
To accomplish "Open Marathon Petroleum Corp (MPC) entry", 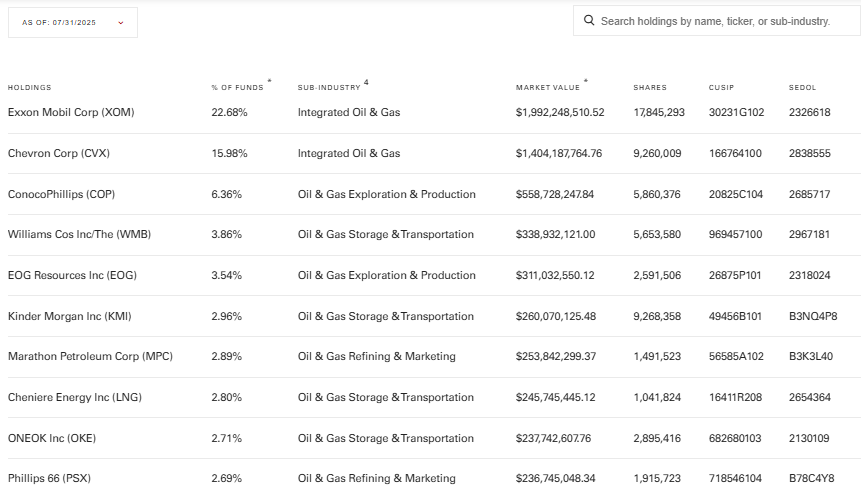I will coord(90,356).
